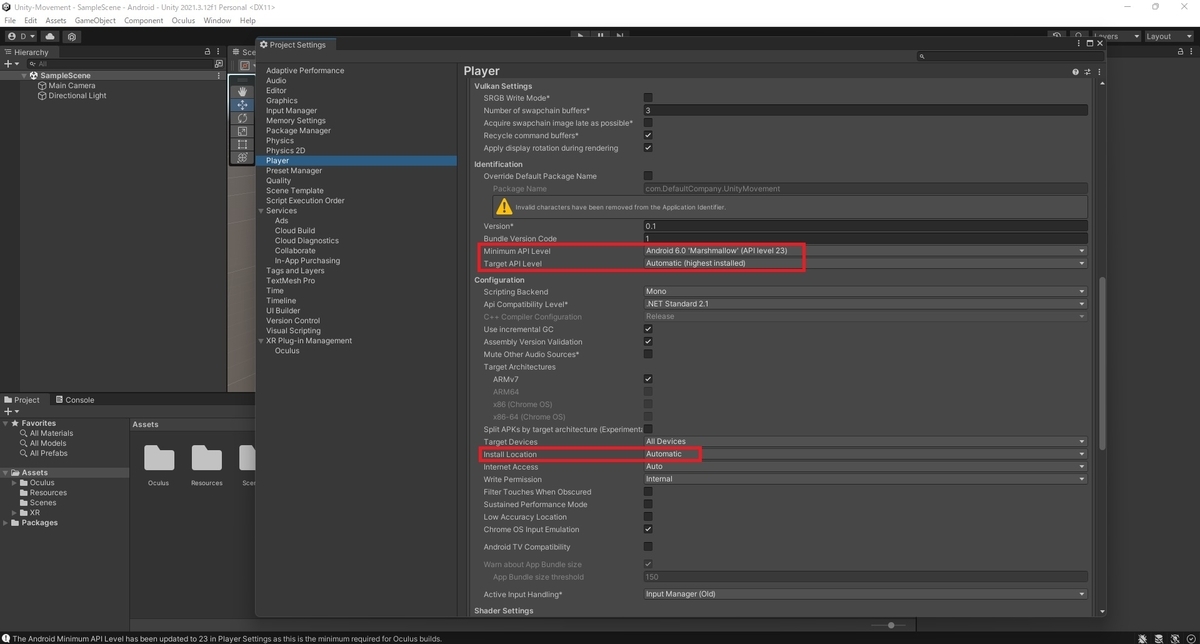1200x644 pixels.
Task: Toggle SRGB Write Mode checkbox
Action: [x=648, y=98]
